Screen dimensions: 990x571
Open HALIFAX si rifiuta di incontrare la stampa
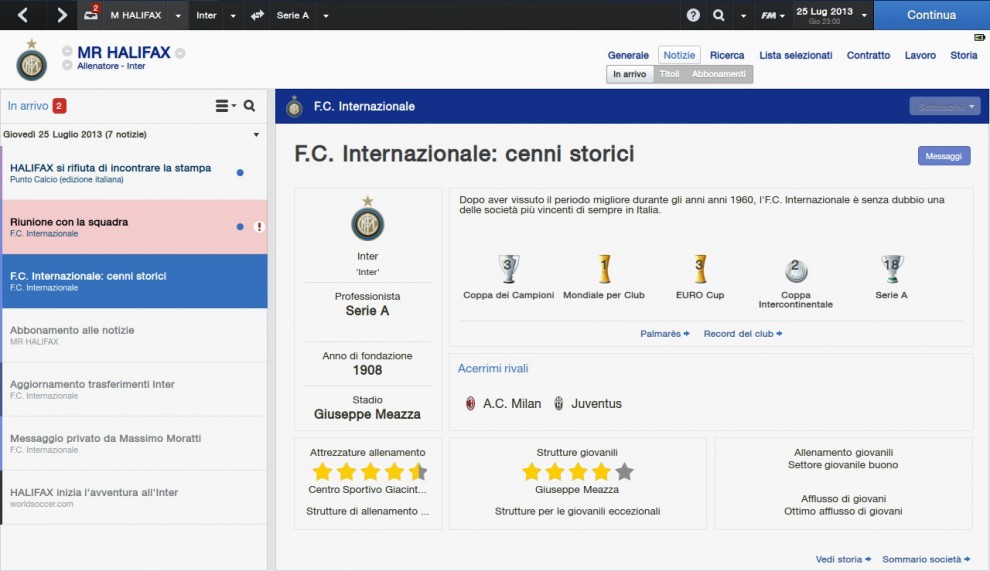(x=134, y=173)
